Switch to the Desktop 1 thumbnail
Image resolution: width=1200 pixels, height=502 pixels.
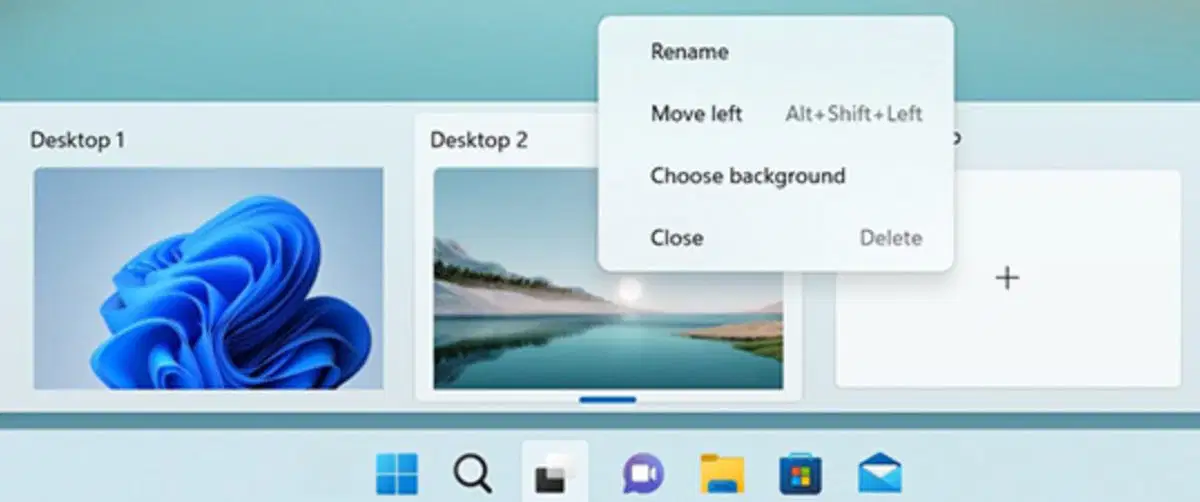coord(208,278)
